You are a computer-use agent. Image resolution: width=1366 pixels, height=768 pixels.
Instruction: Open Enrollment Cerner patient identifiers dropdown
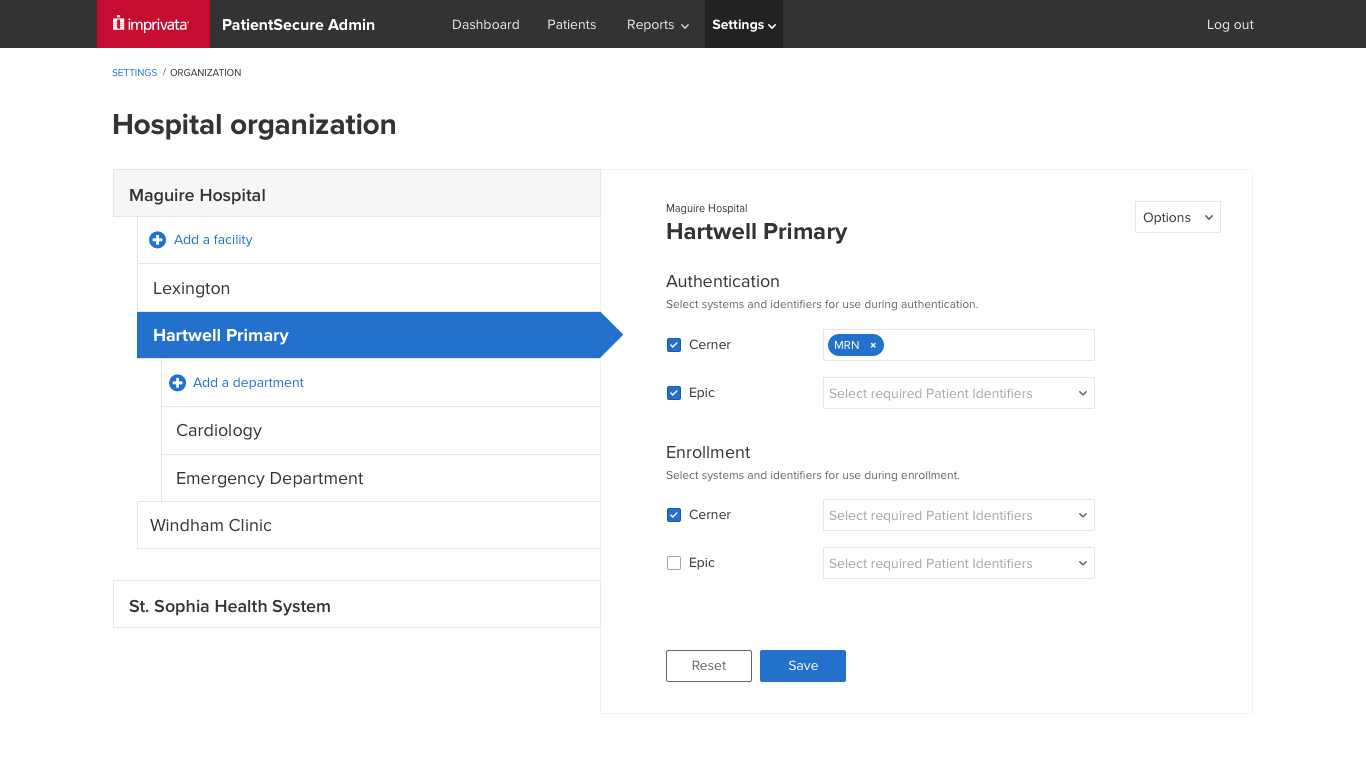coord(959,515)
